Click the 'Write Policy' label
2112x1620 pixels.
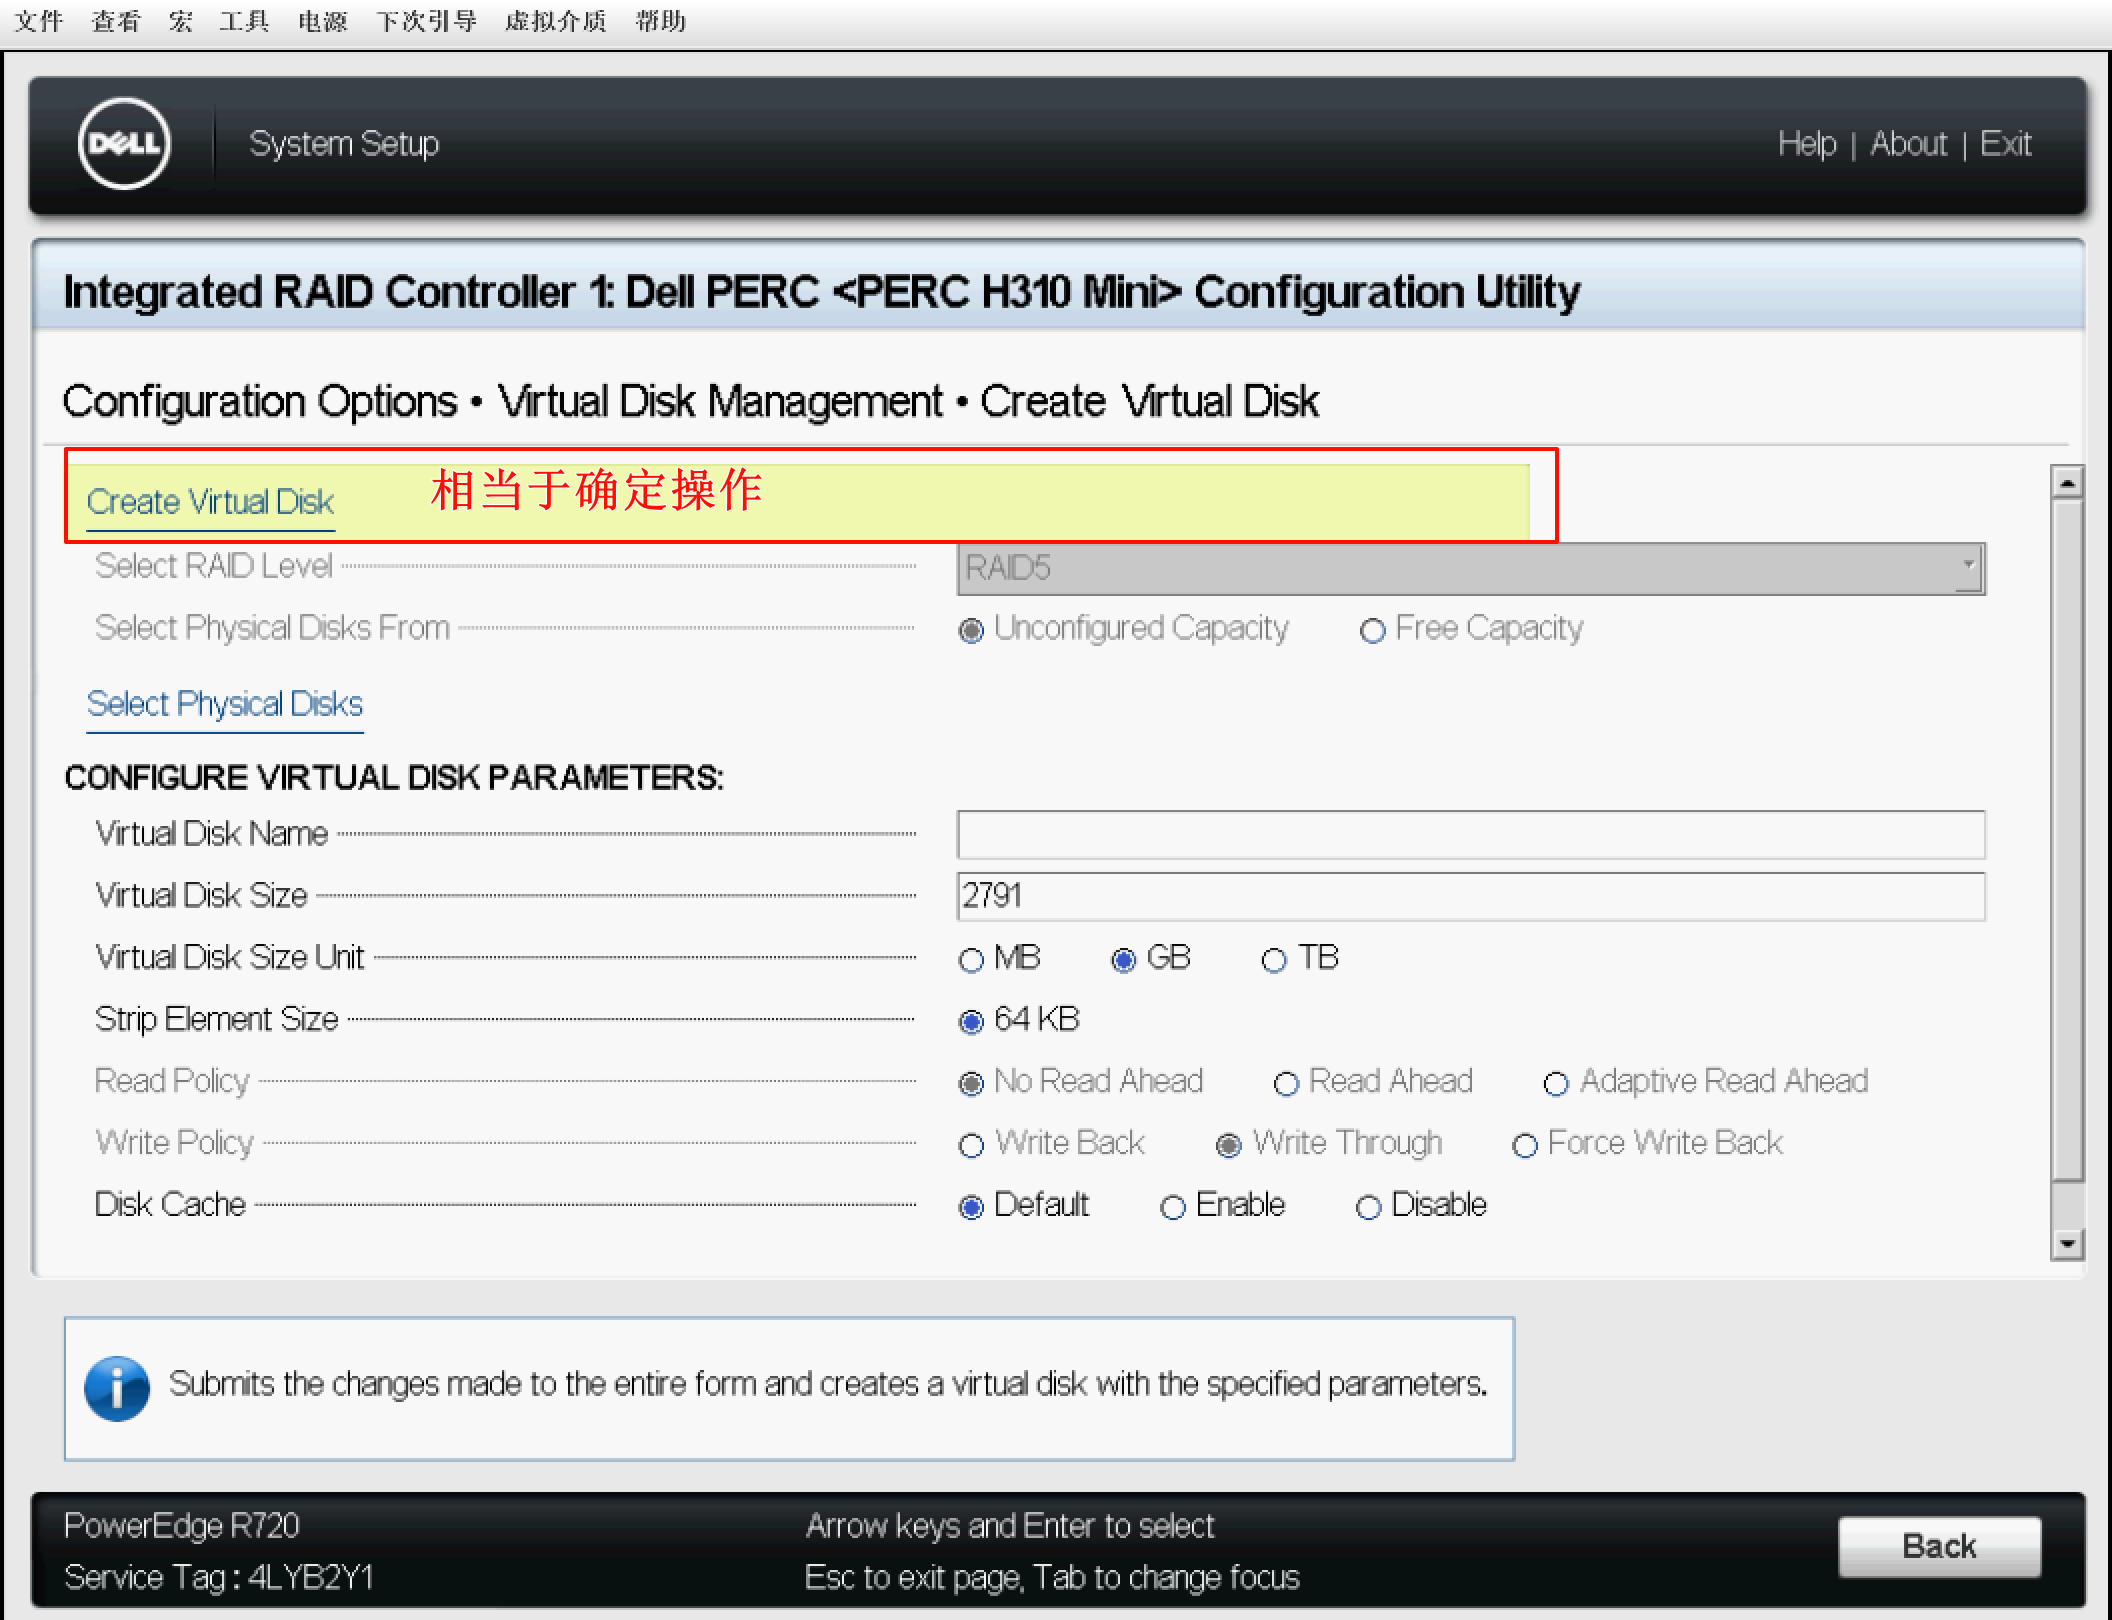(174, 1143)
